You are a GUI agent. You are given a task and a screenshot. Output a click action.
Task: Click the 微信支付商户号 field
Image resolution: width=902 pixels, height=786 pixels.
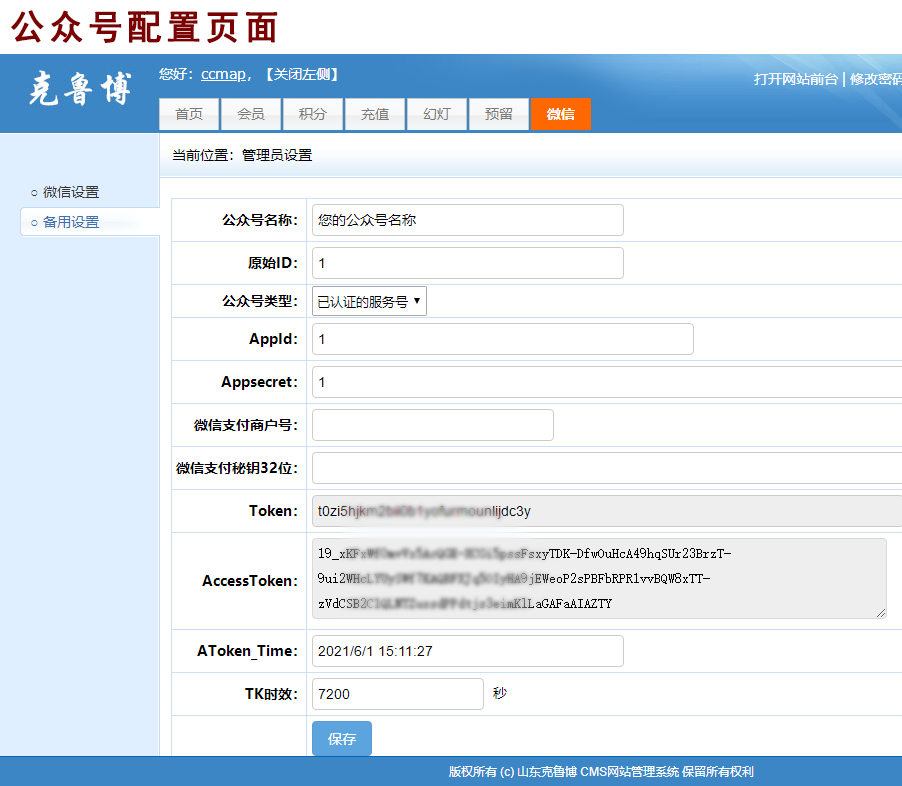coord(432,425)
